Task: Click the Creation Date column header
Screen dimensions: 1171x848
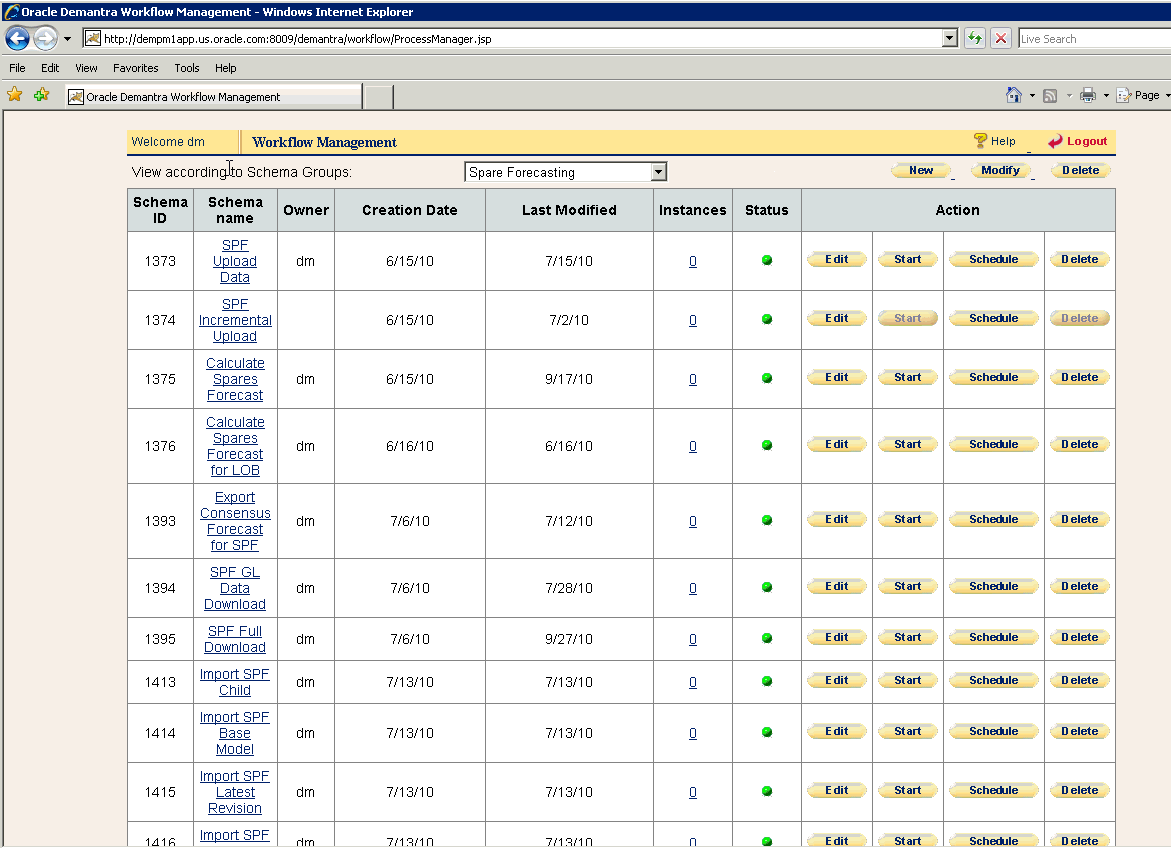Action: point(409,210)
